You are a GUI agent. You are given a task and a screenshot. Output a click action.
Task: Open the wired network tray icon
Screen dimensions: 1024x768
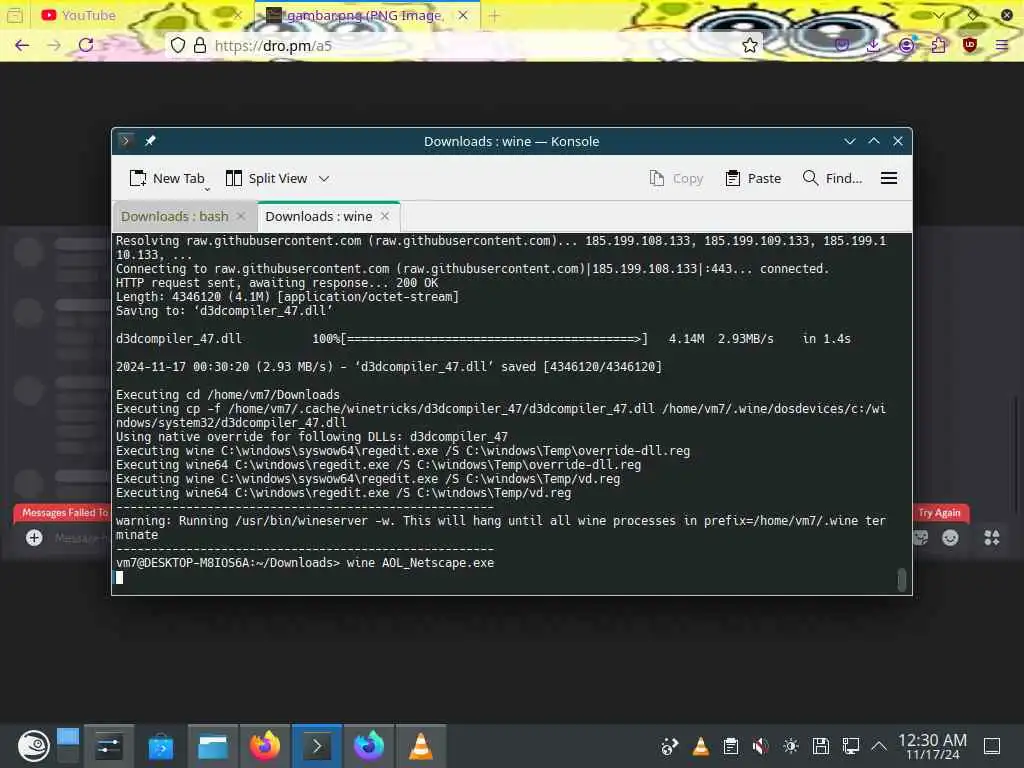tap(850, 746)
